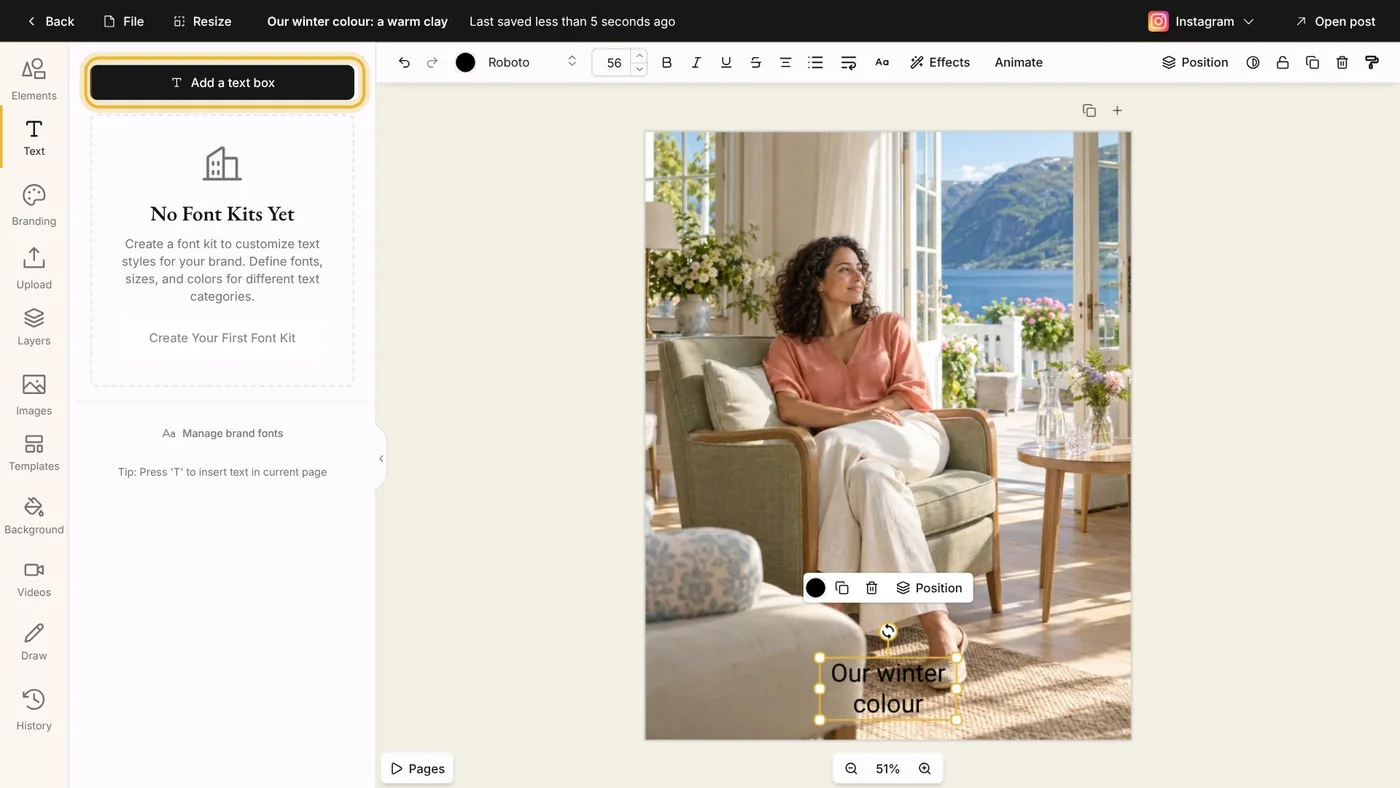
Task: Click the copy style paint roller icon
Action: (1372, 62)
